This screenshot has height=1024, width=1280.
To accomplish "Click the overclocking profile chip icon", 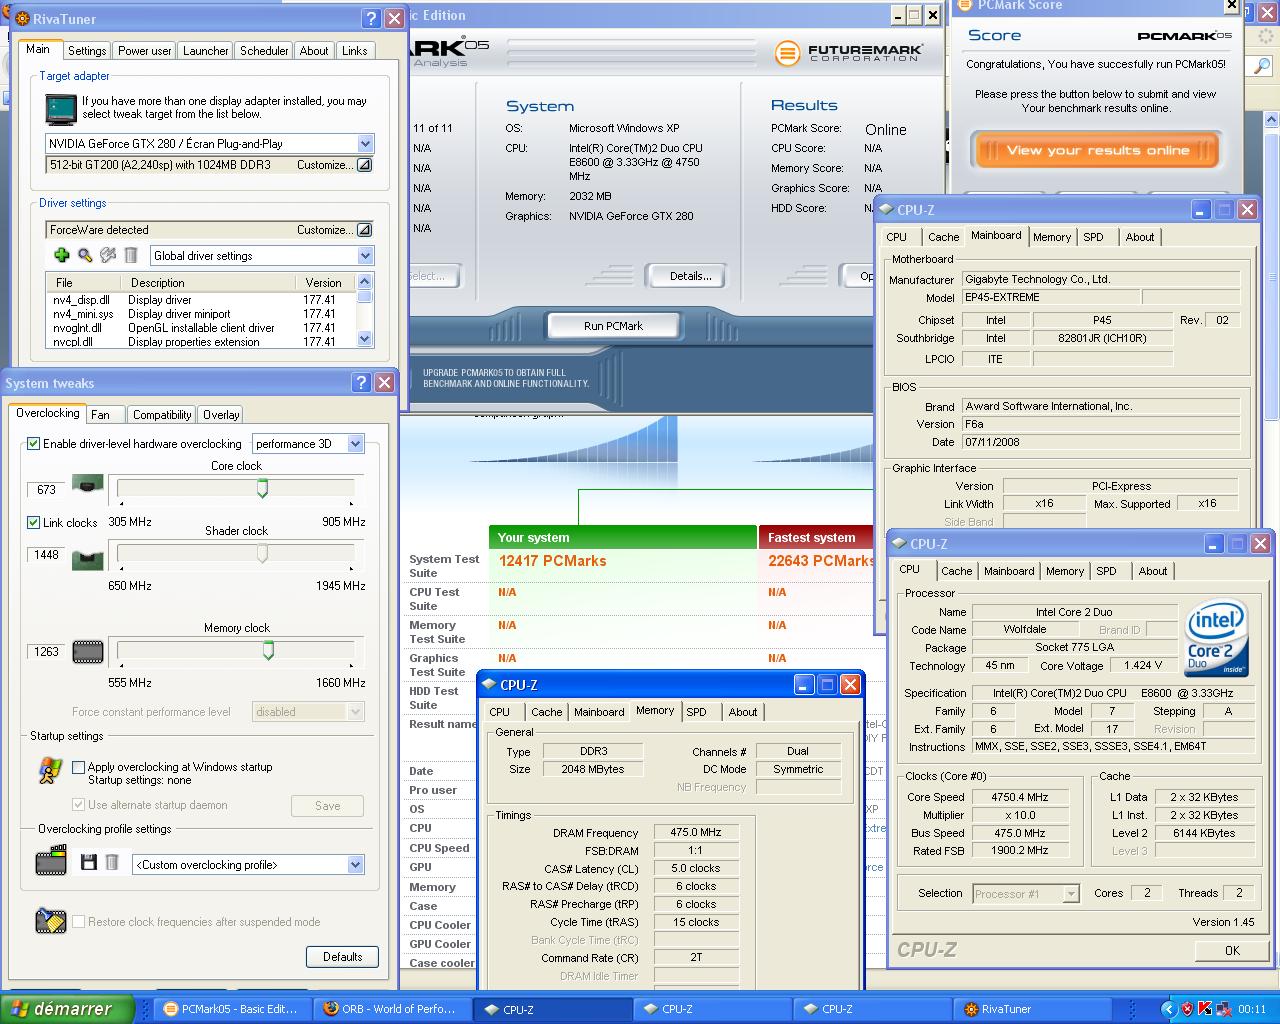I will click(51, 861).
